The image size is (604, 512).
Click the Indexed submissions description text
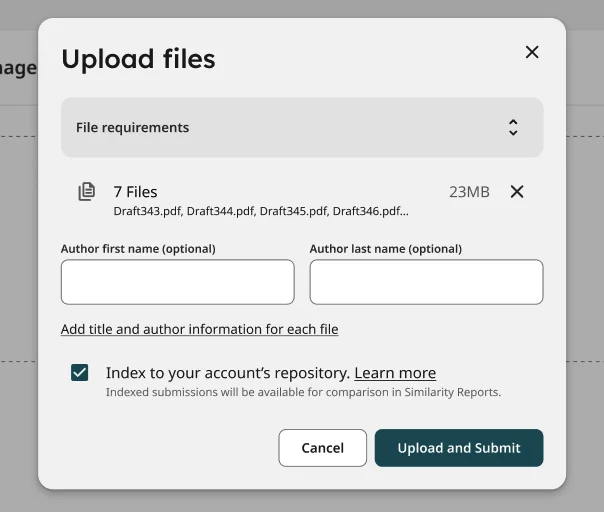pyautogui.click(x=304, y=392)
